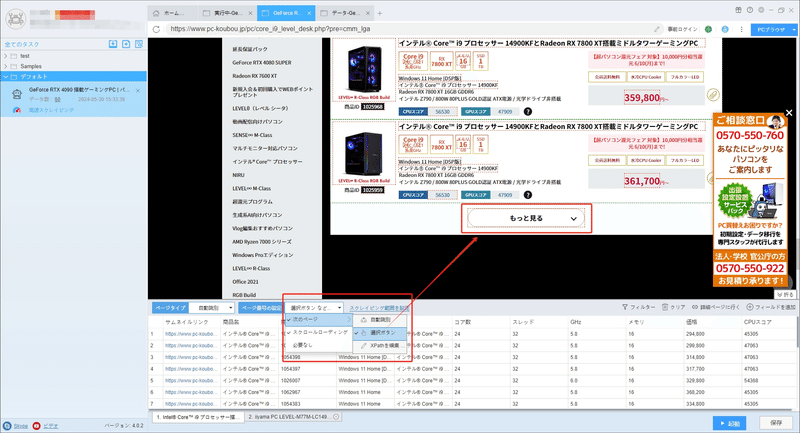Viewport: 800px width, 433px height.
Task: Expand the test folder in task tree
Action: [6, 56]
